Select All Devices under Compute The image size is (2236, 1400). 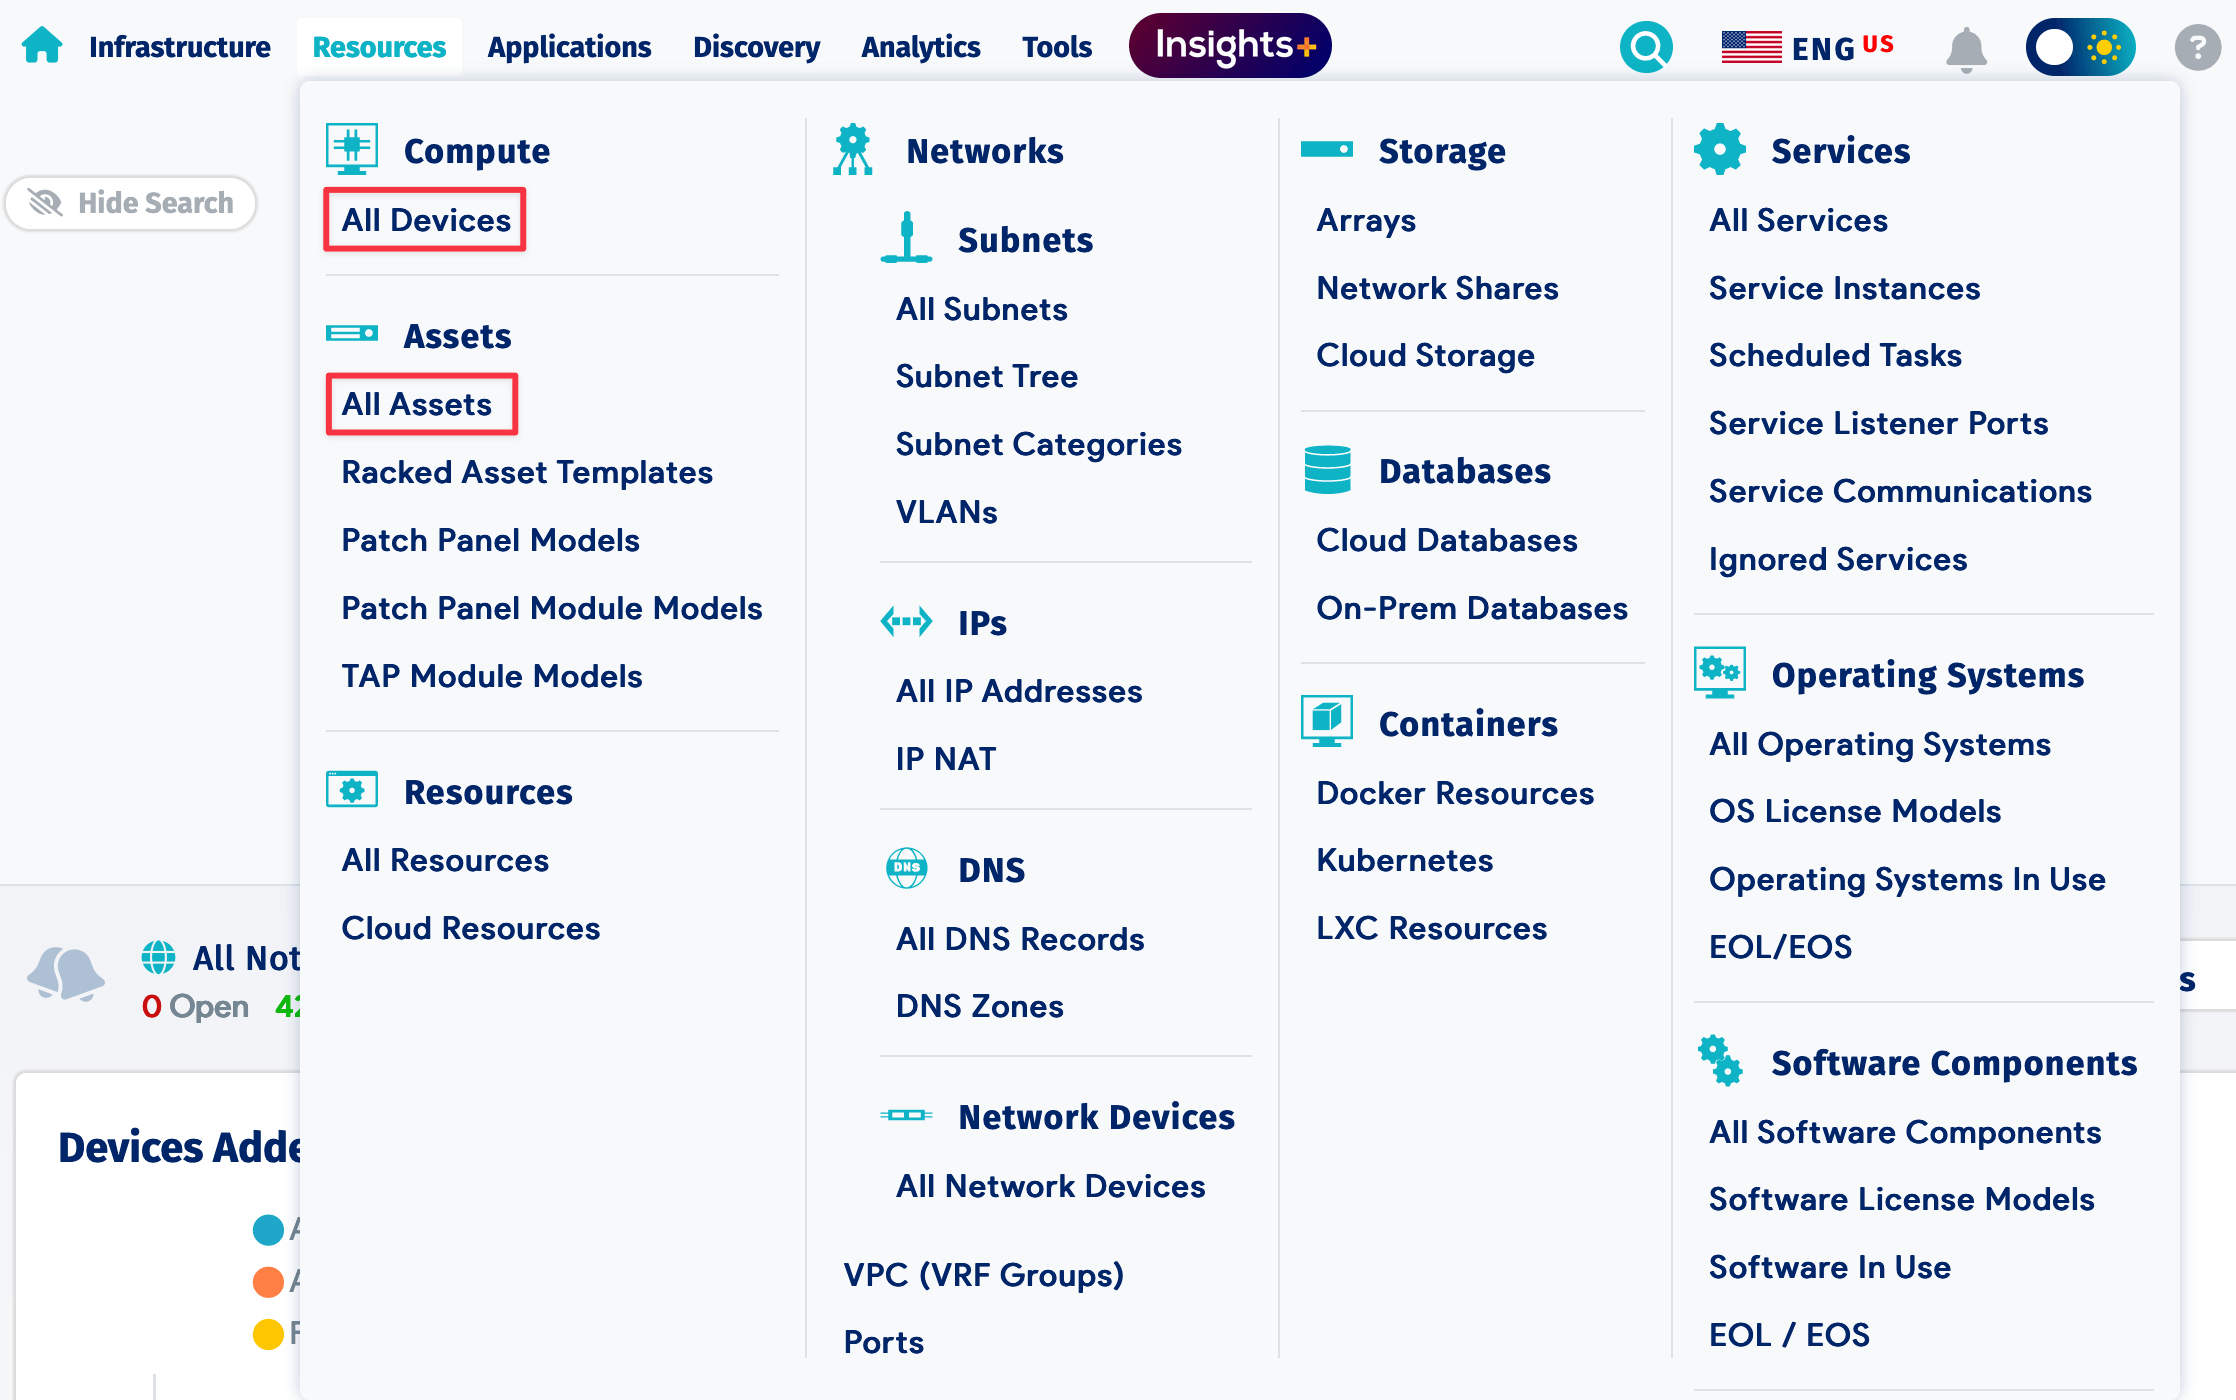point(426,220)
